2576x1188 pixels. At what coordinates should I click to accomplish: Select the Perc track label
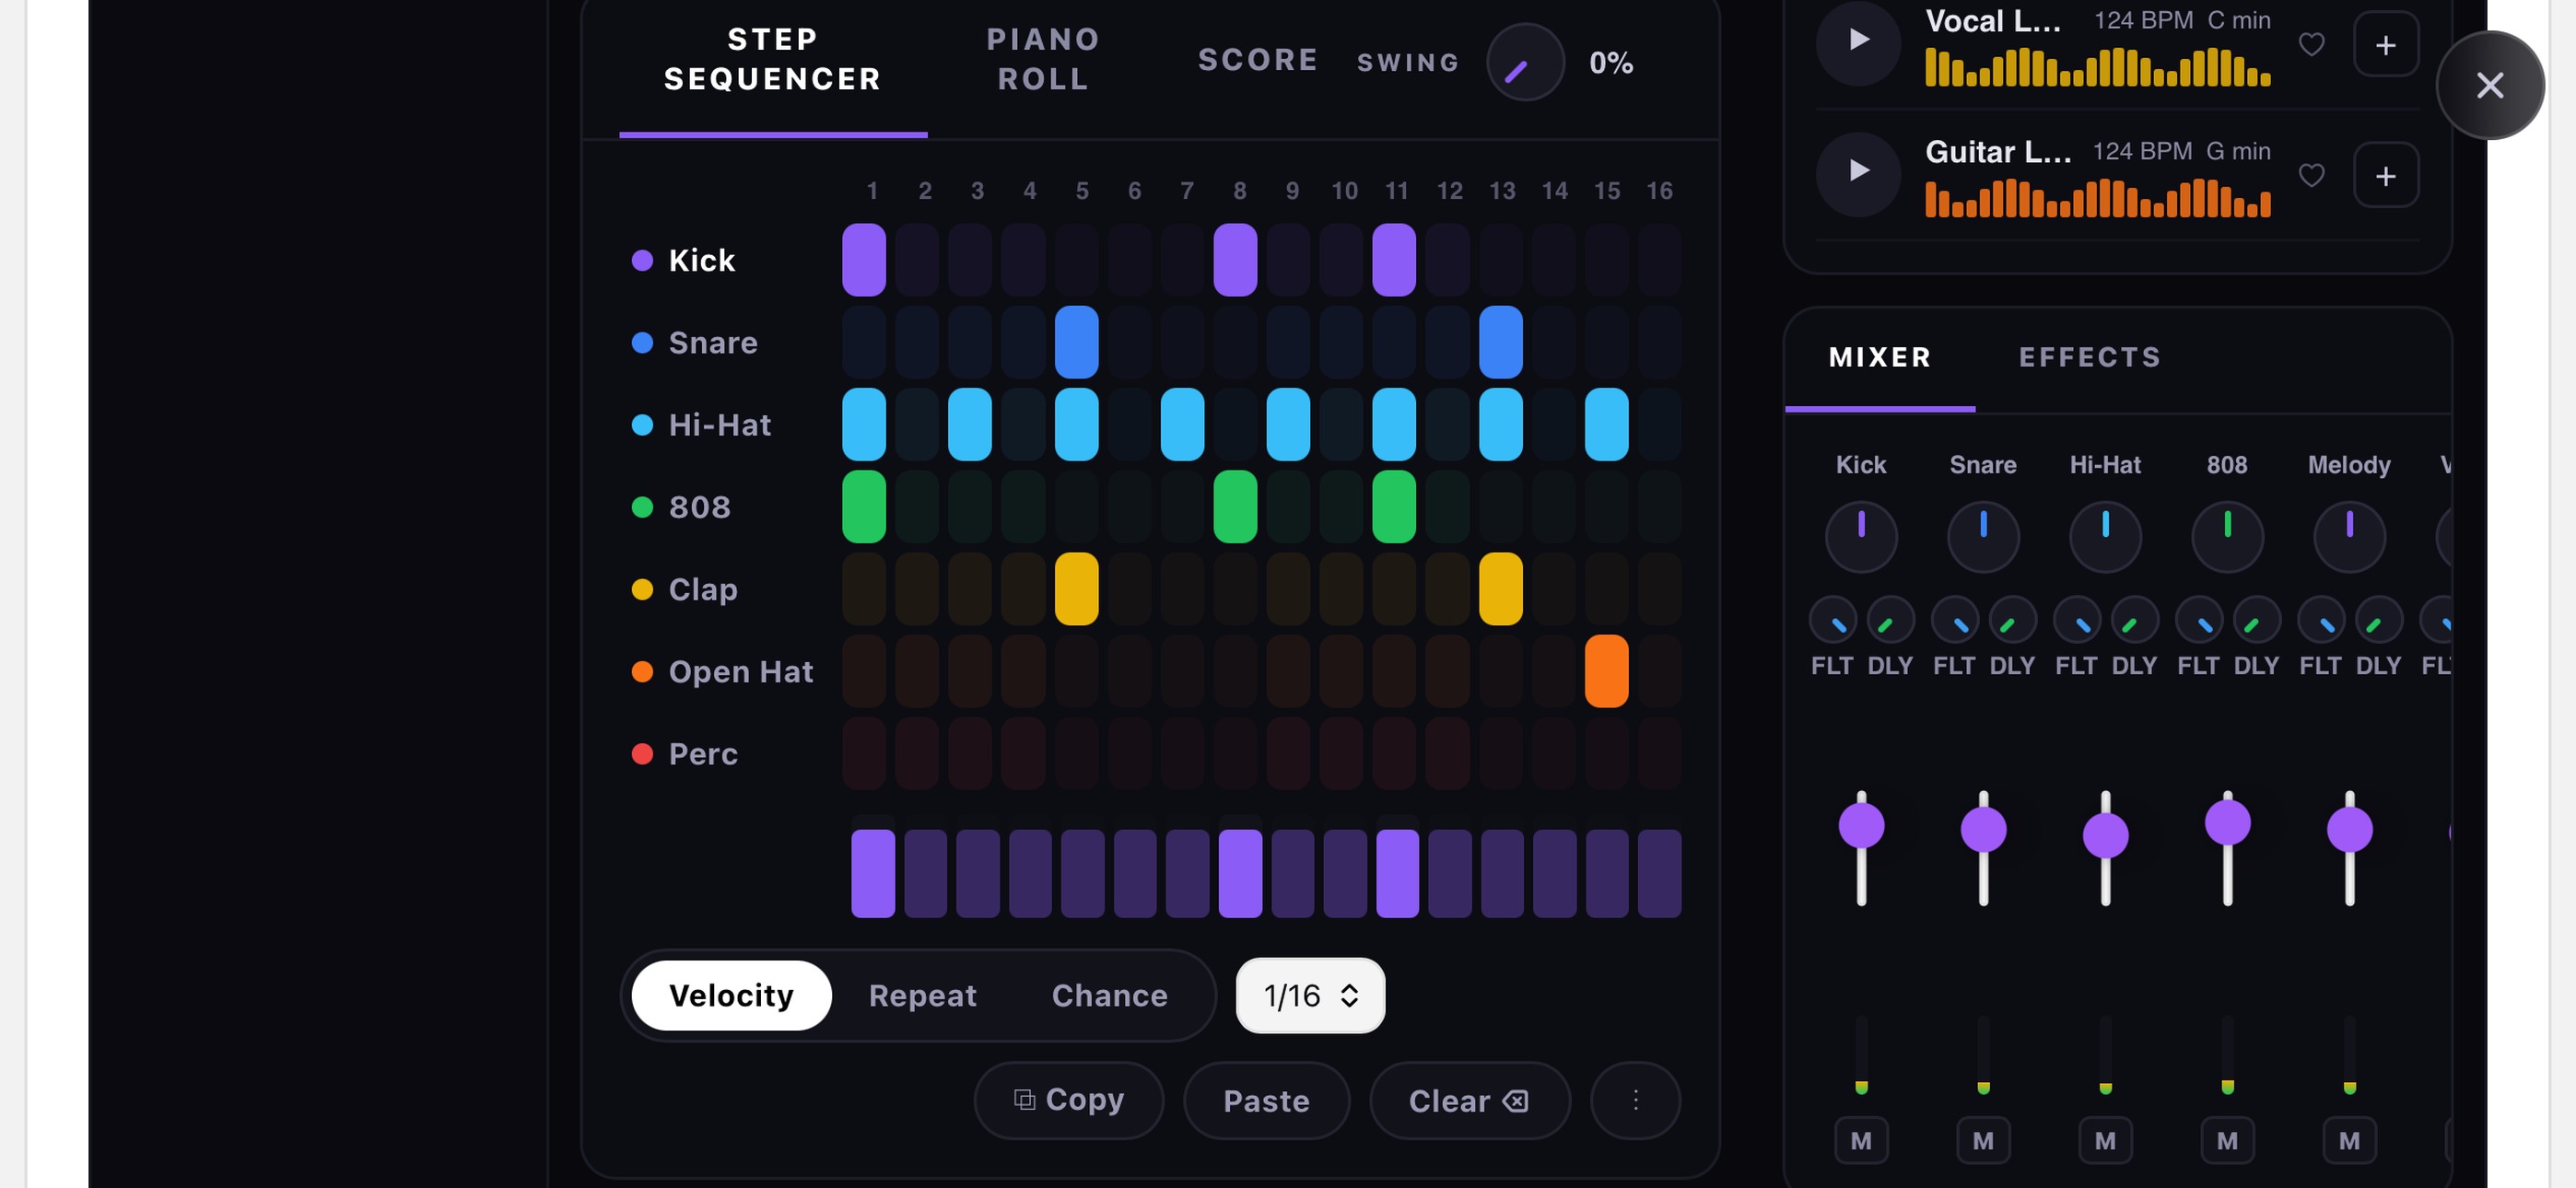703,753
